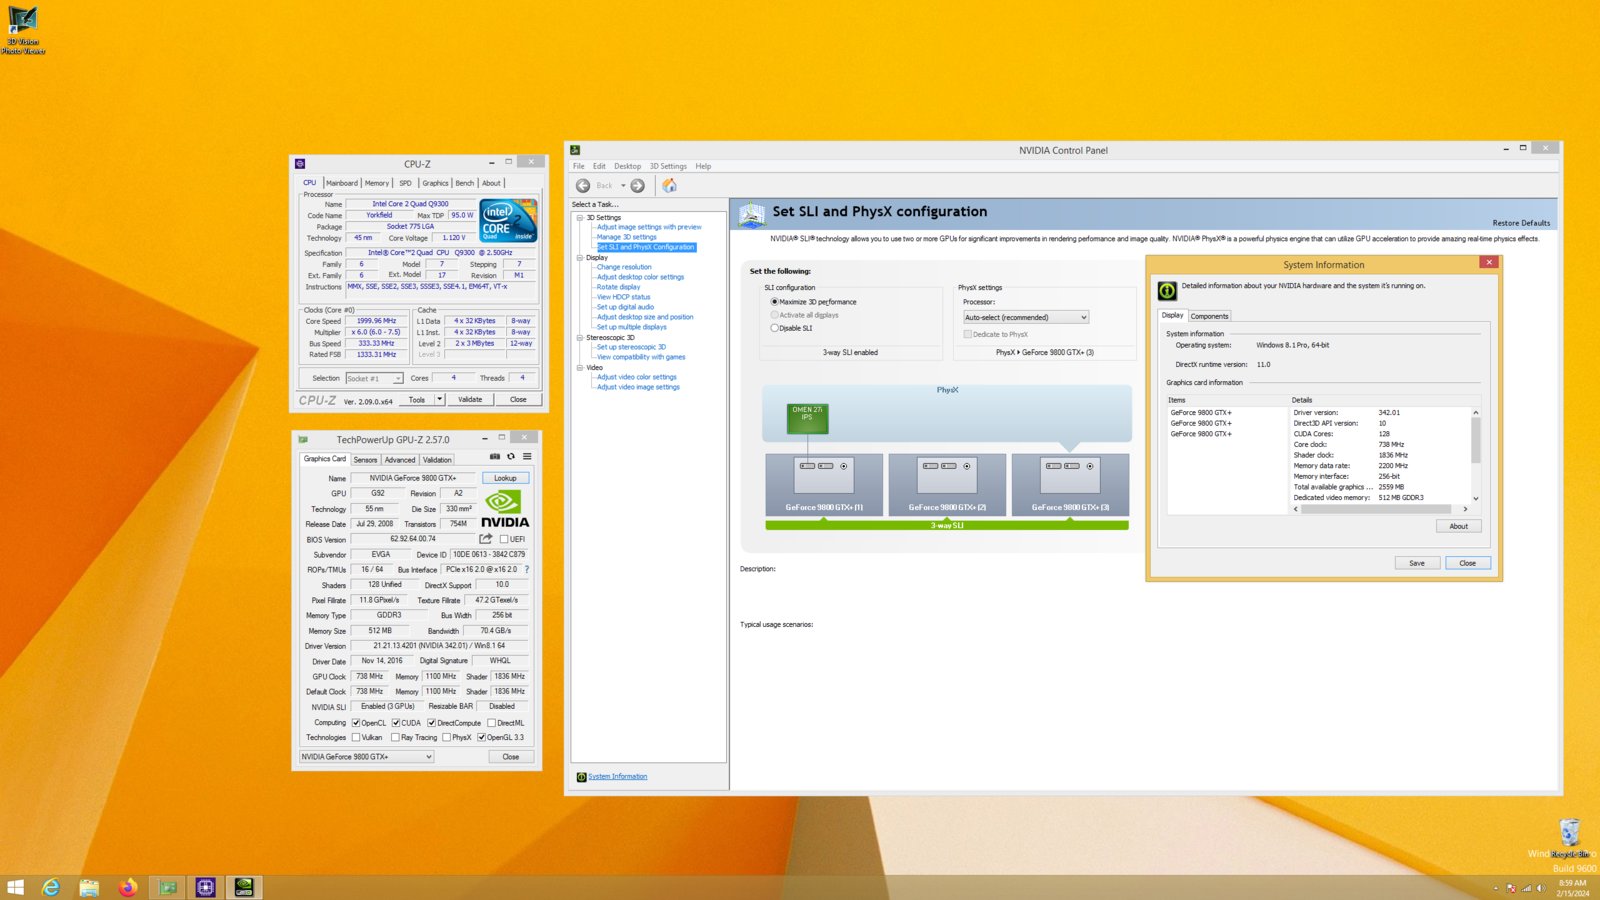Click the NVIDIA logo in GPU-Z
Viewport: 1600px width, 900px height.
505,509
